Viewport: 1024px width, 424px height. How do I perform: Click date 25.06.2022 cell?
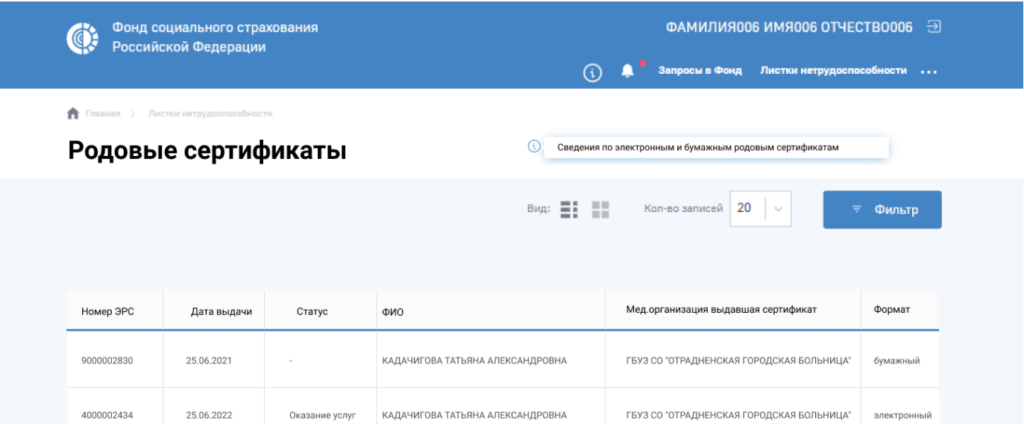[x=208, y=415]
